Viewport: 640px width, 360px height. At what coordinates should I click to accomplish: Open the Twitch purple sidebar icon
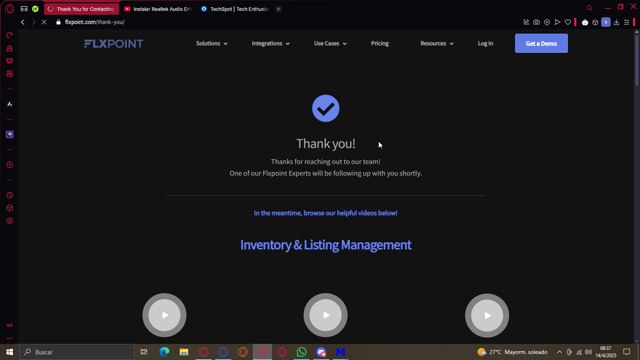10,134
